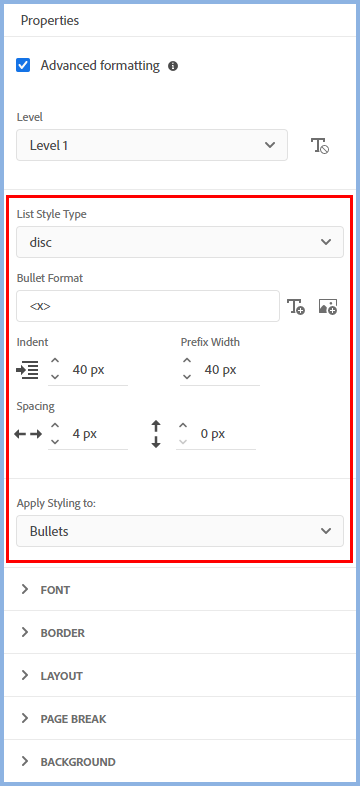Click the clear text formatting icon beside Level
The image size is (360, 786).
point(320,146)
